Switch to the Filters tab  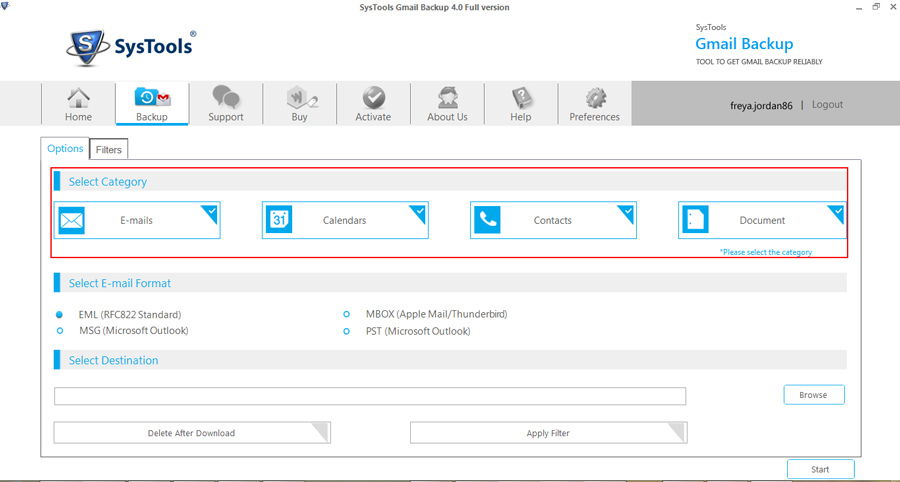pyautogui.click(x=108, y=149)
